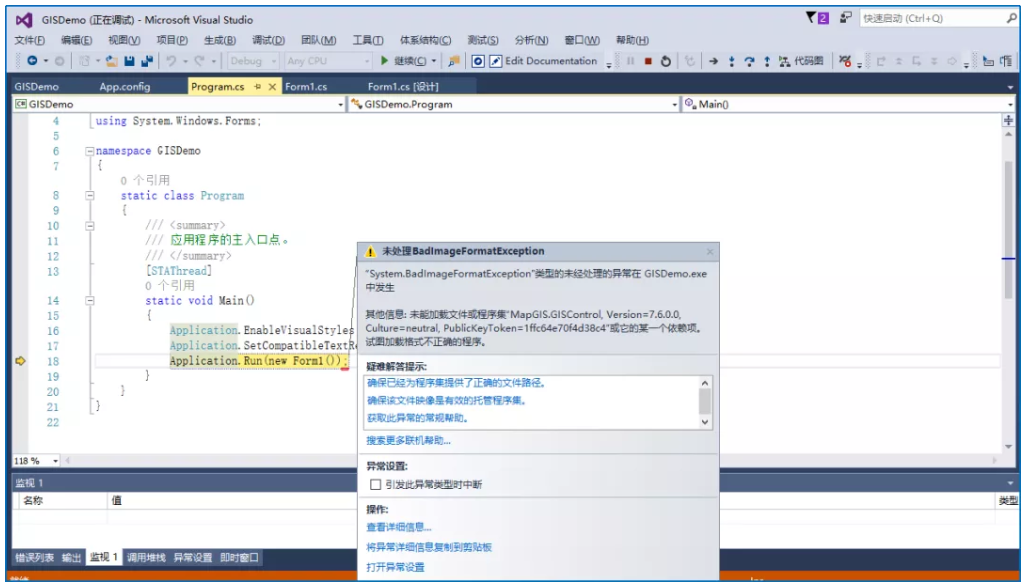Click the quick launch search magnifier icon

pos(1011,18)
